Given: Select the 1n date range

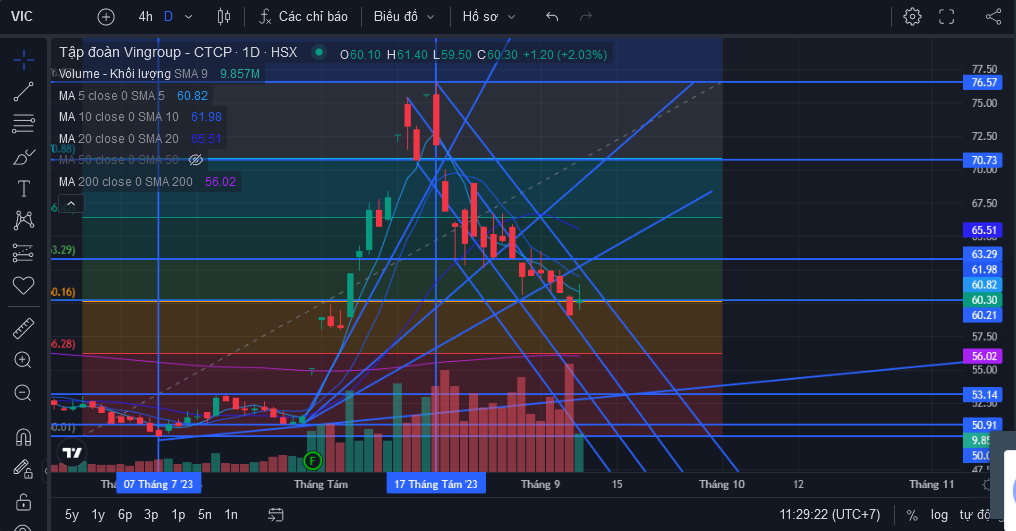Looking at the screenshot, I should click(231, 515).
